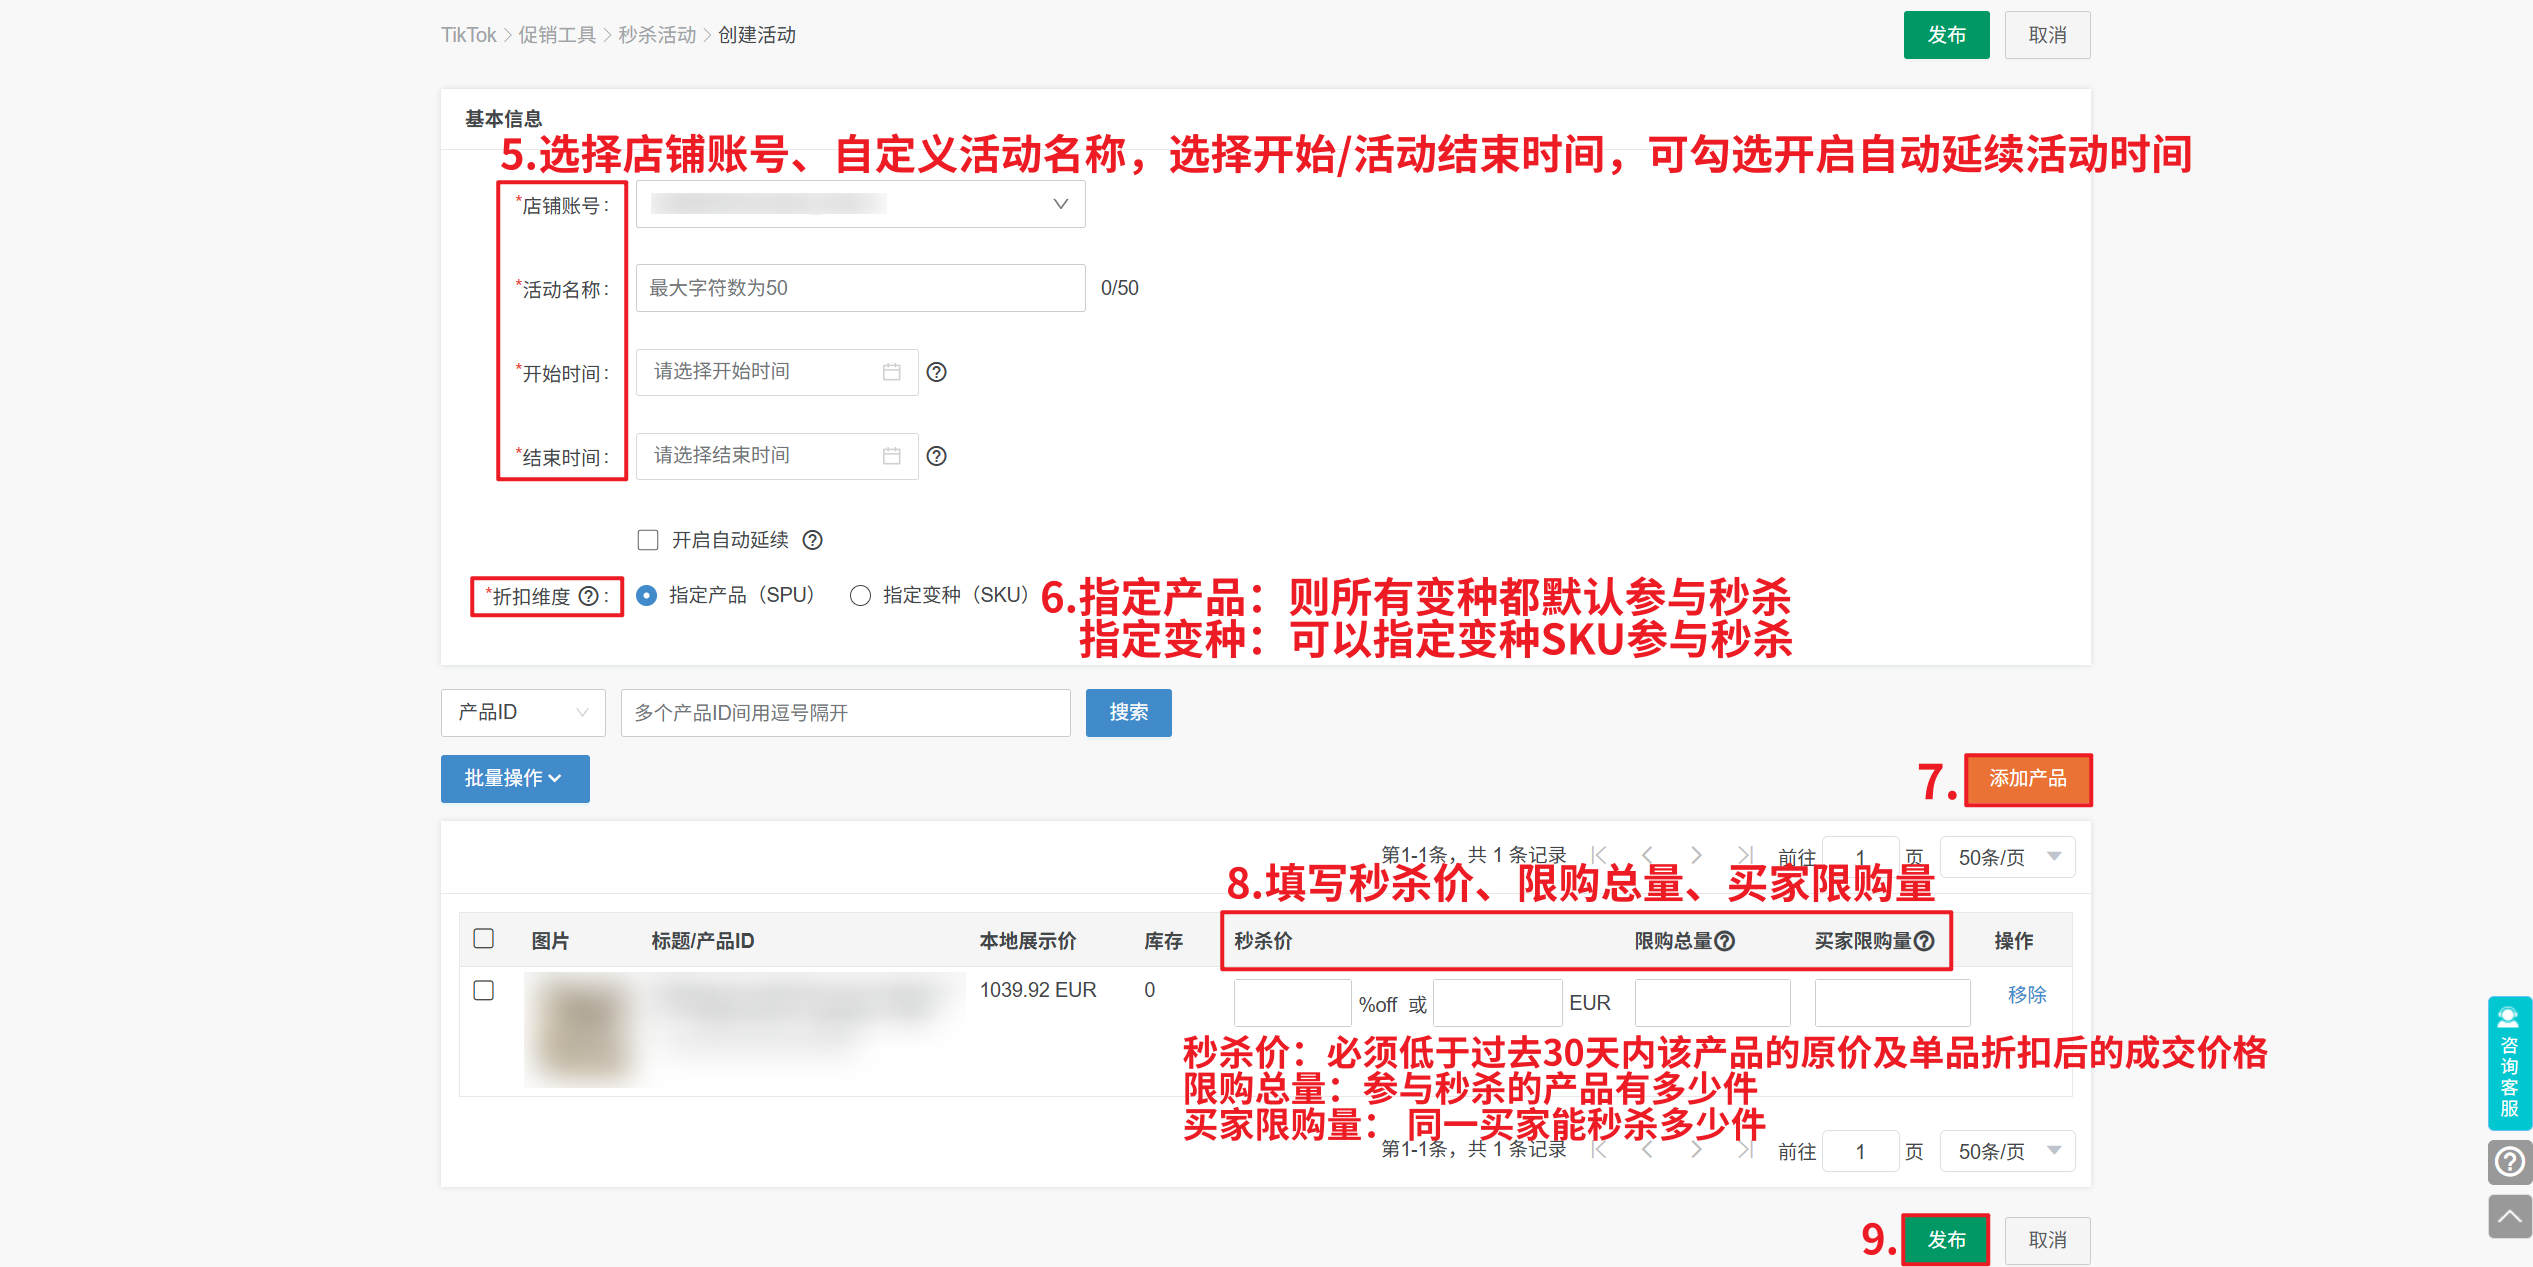Click calendar icon in start time field
The height and width of the screenshot is (1267, 2533).
[891, 372]
